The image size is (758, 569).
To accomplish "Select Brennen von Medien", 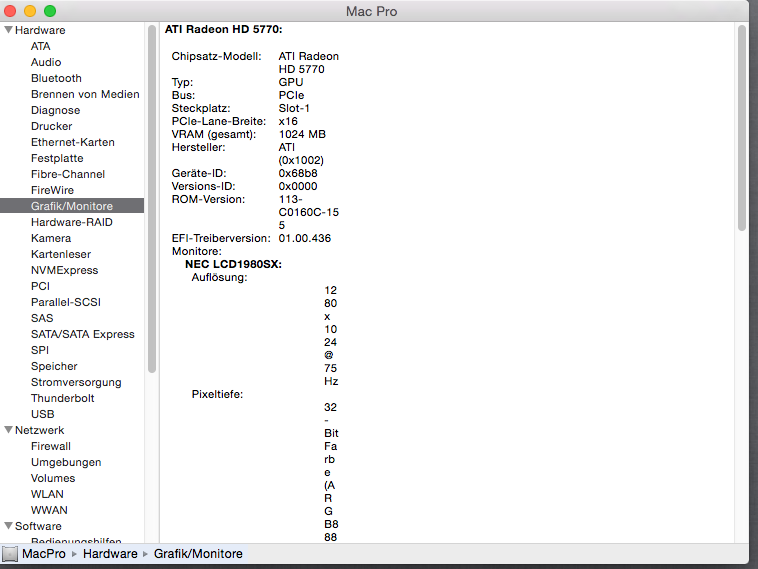I will coord(85,94).
